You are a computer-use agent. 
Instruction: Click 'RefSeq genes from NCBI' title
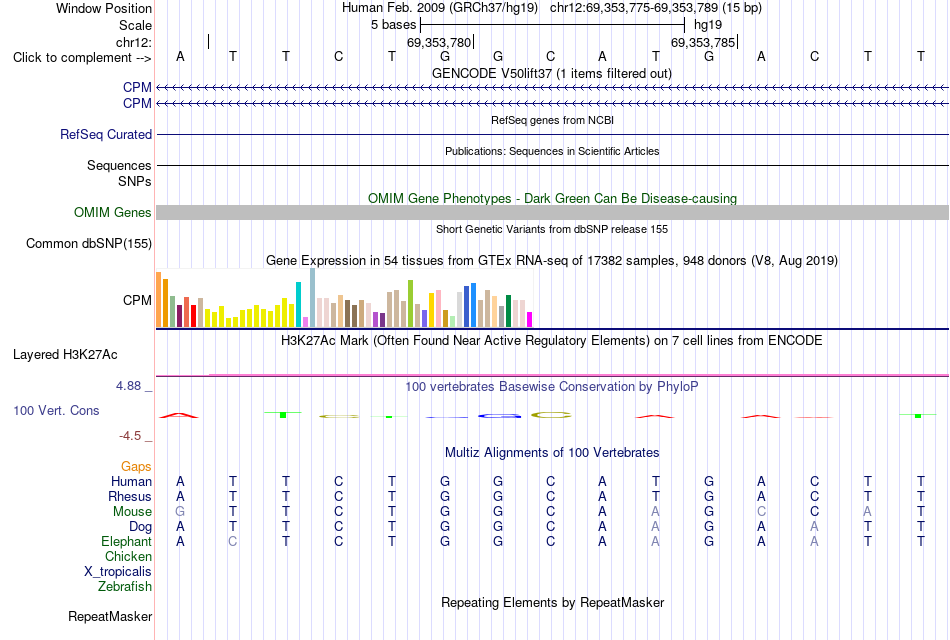pos(552,120)
